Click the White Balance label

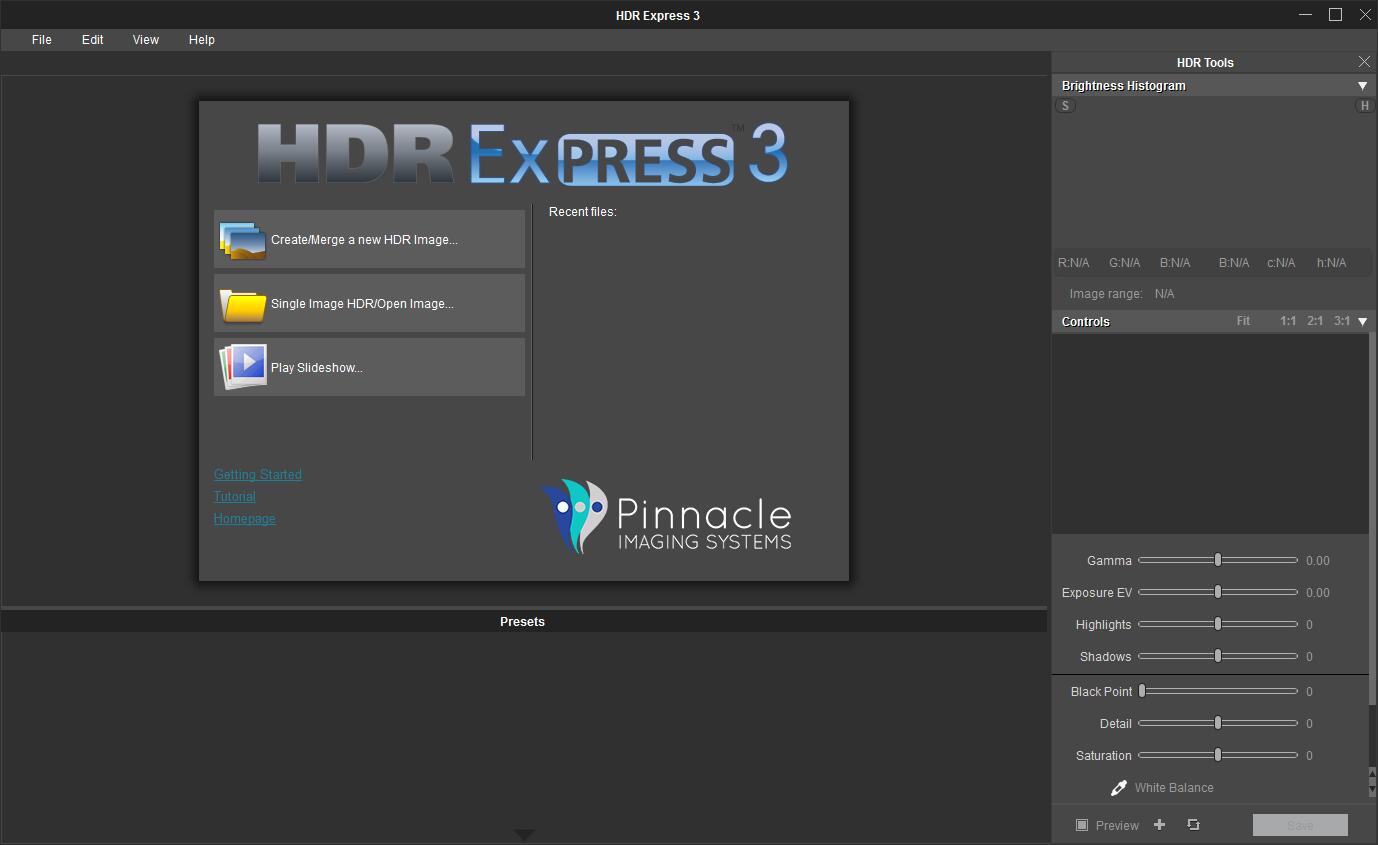[1174, 788]
